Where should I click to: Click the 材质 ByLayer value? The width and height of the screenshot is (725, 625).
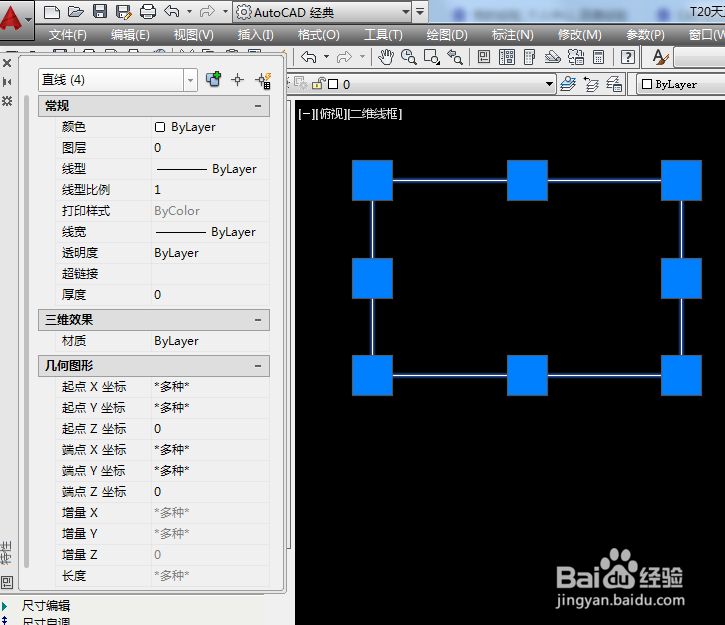coord(210,341)
